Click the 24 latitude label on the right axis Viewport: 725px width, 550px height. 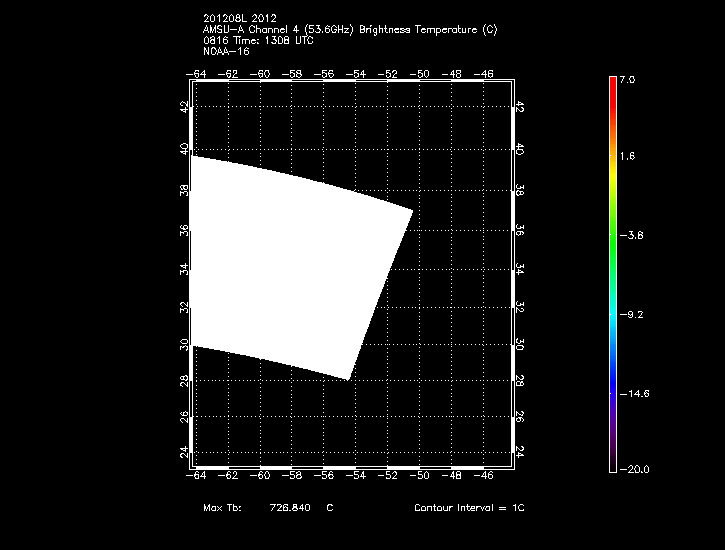pos(520,451)
